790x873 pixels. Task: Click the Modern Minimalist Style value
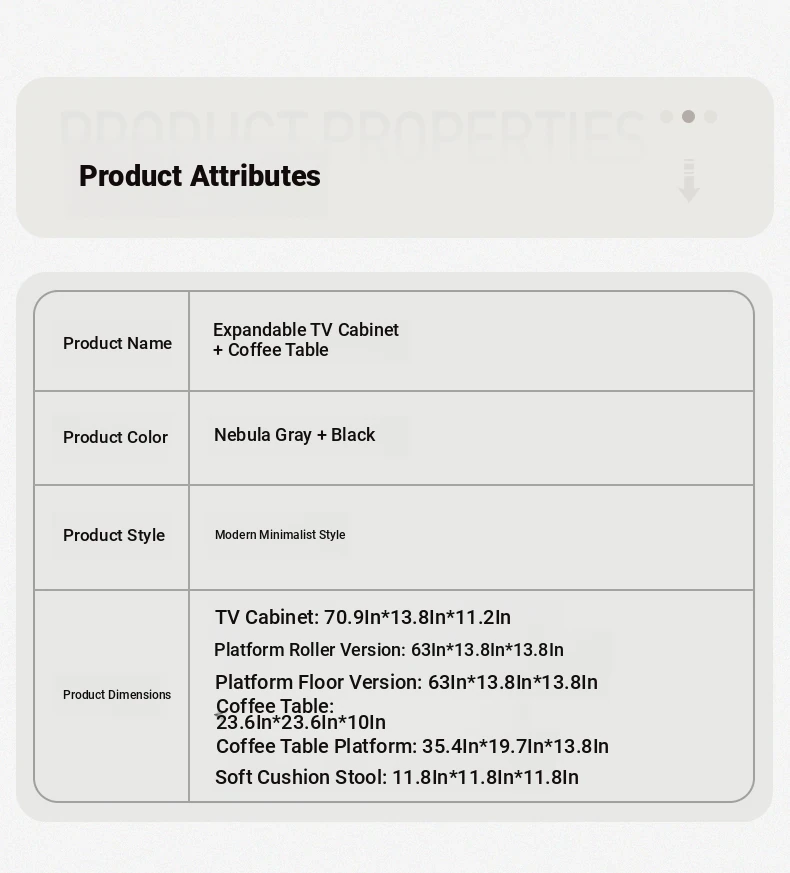click(280, 534)
